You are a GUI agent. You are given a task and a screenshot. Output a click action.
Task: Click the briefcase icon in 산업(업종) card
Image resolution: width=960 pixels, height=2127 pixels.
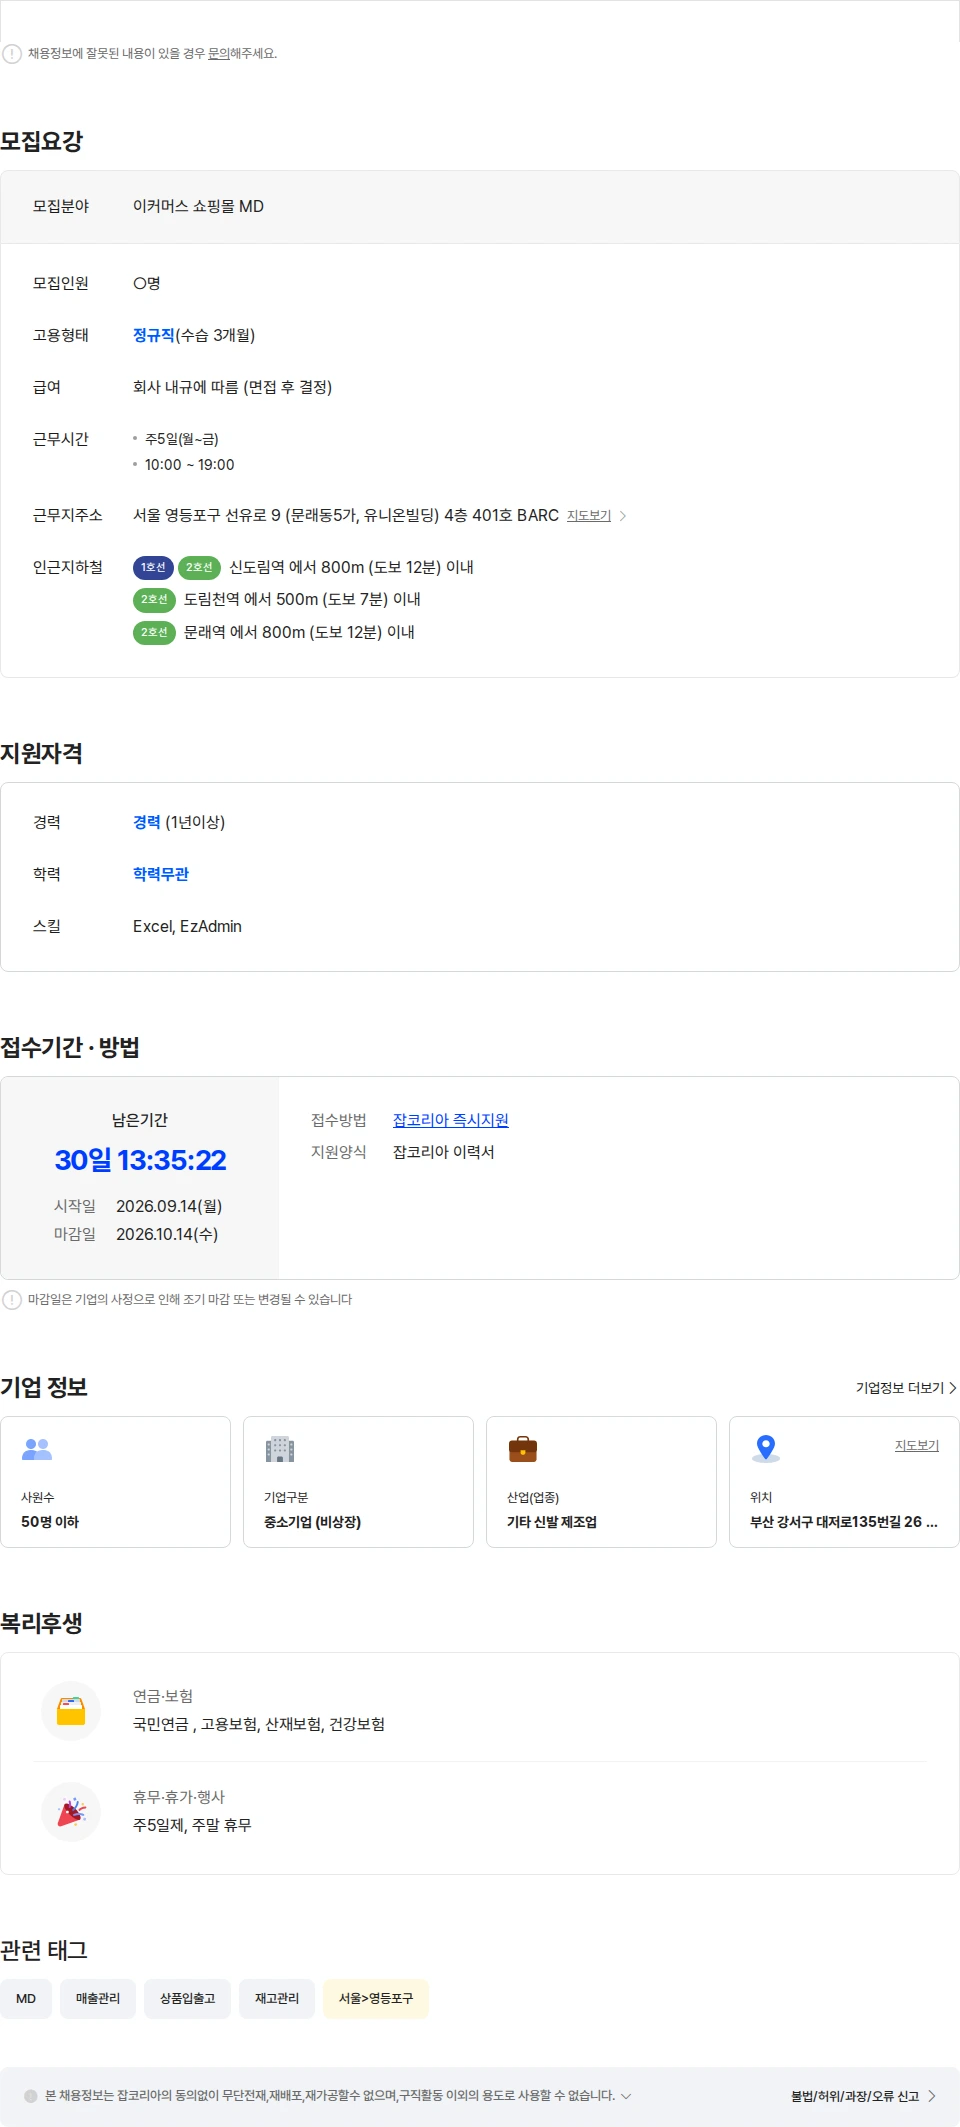(x=523, y=1449)
